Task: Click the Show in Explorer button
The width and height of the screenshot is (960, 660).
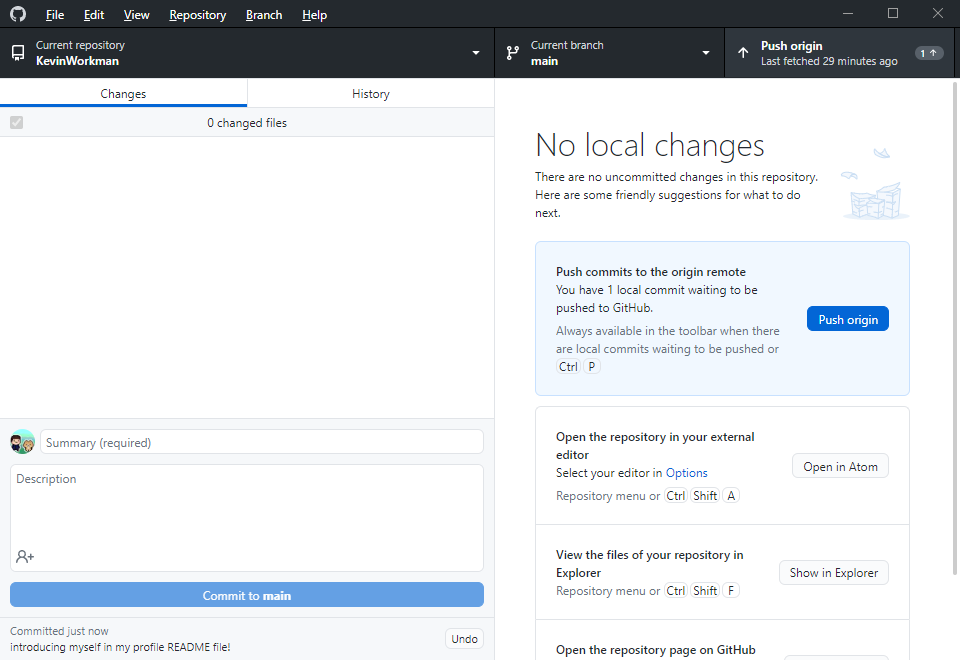Action: [x=833, y=572]
